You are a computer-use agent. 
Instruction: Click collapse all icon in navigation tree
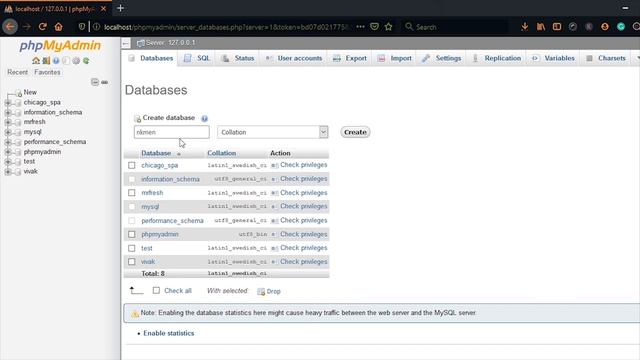pyautogui.click(x=95, y=82)
